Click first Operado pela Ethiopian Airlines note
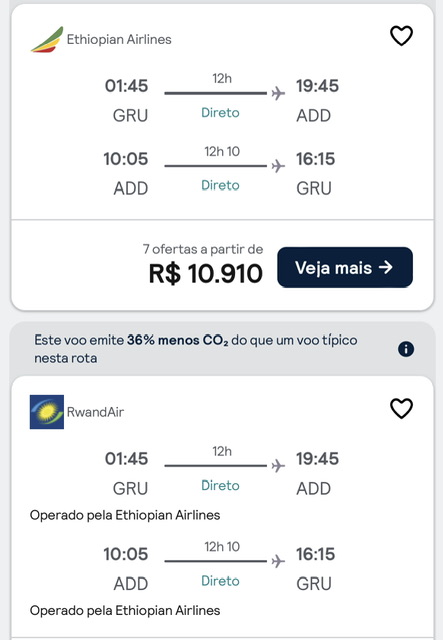 125,515
